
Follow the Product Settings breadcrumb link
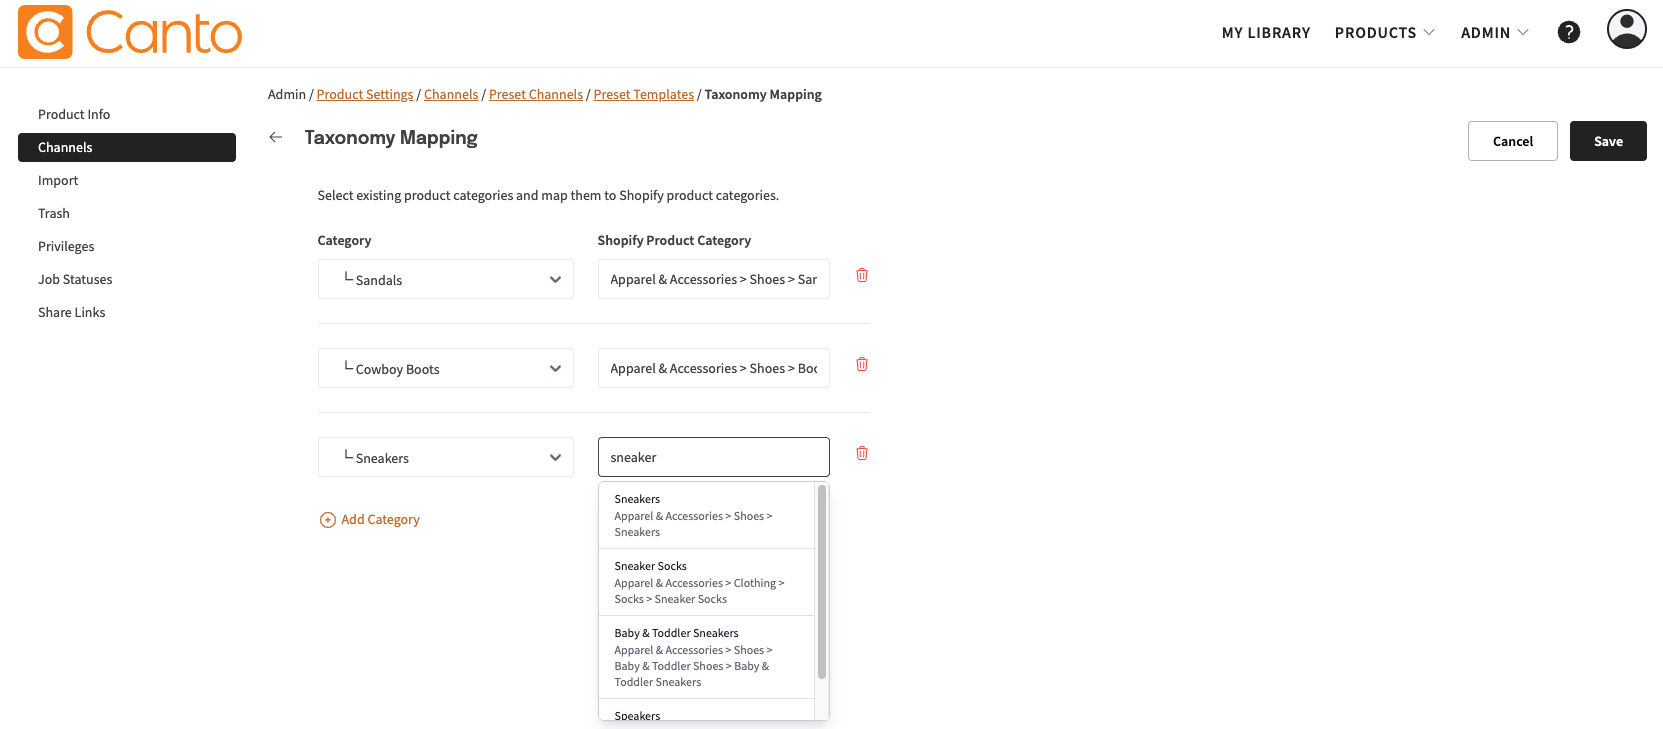[x=365, y=95]
